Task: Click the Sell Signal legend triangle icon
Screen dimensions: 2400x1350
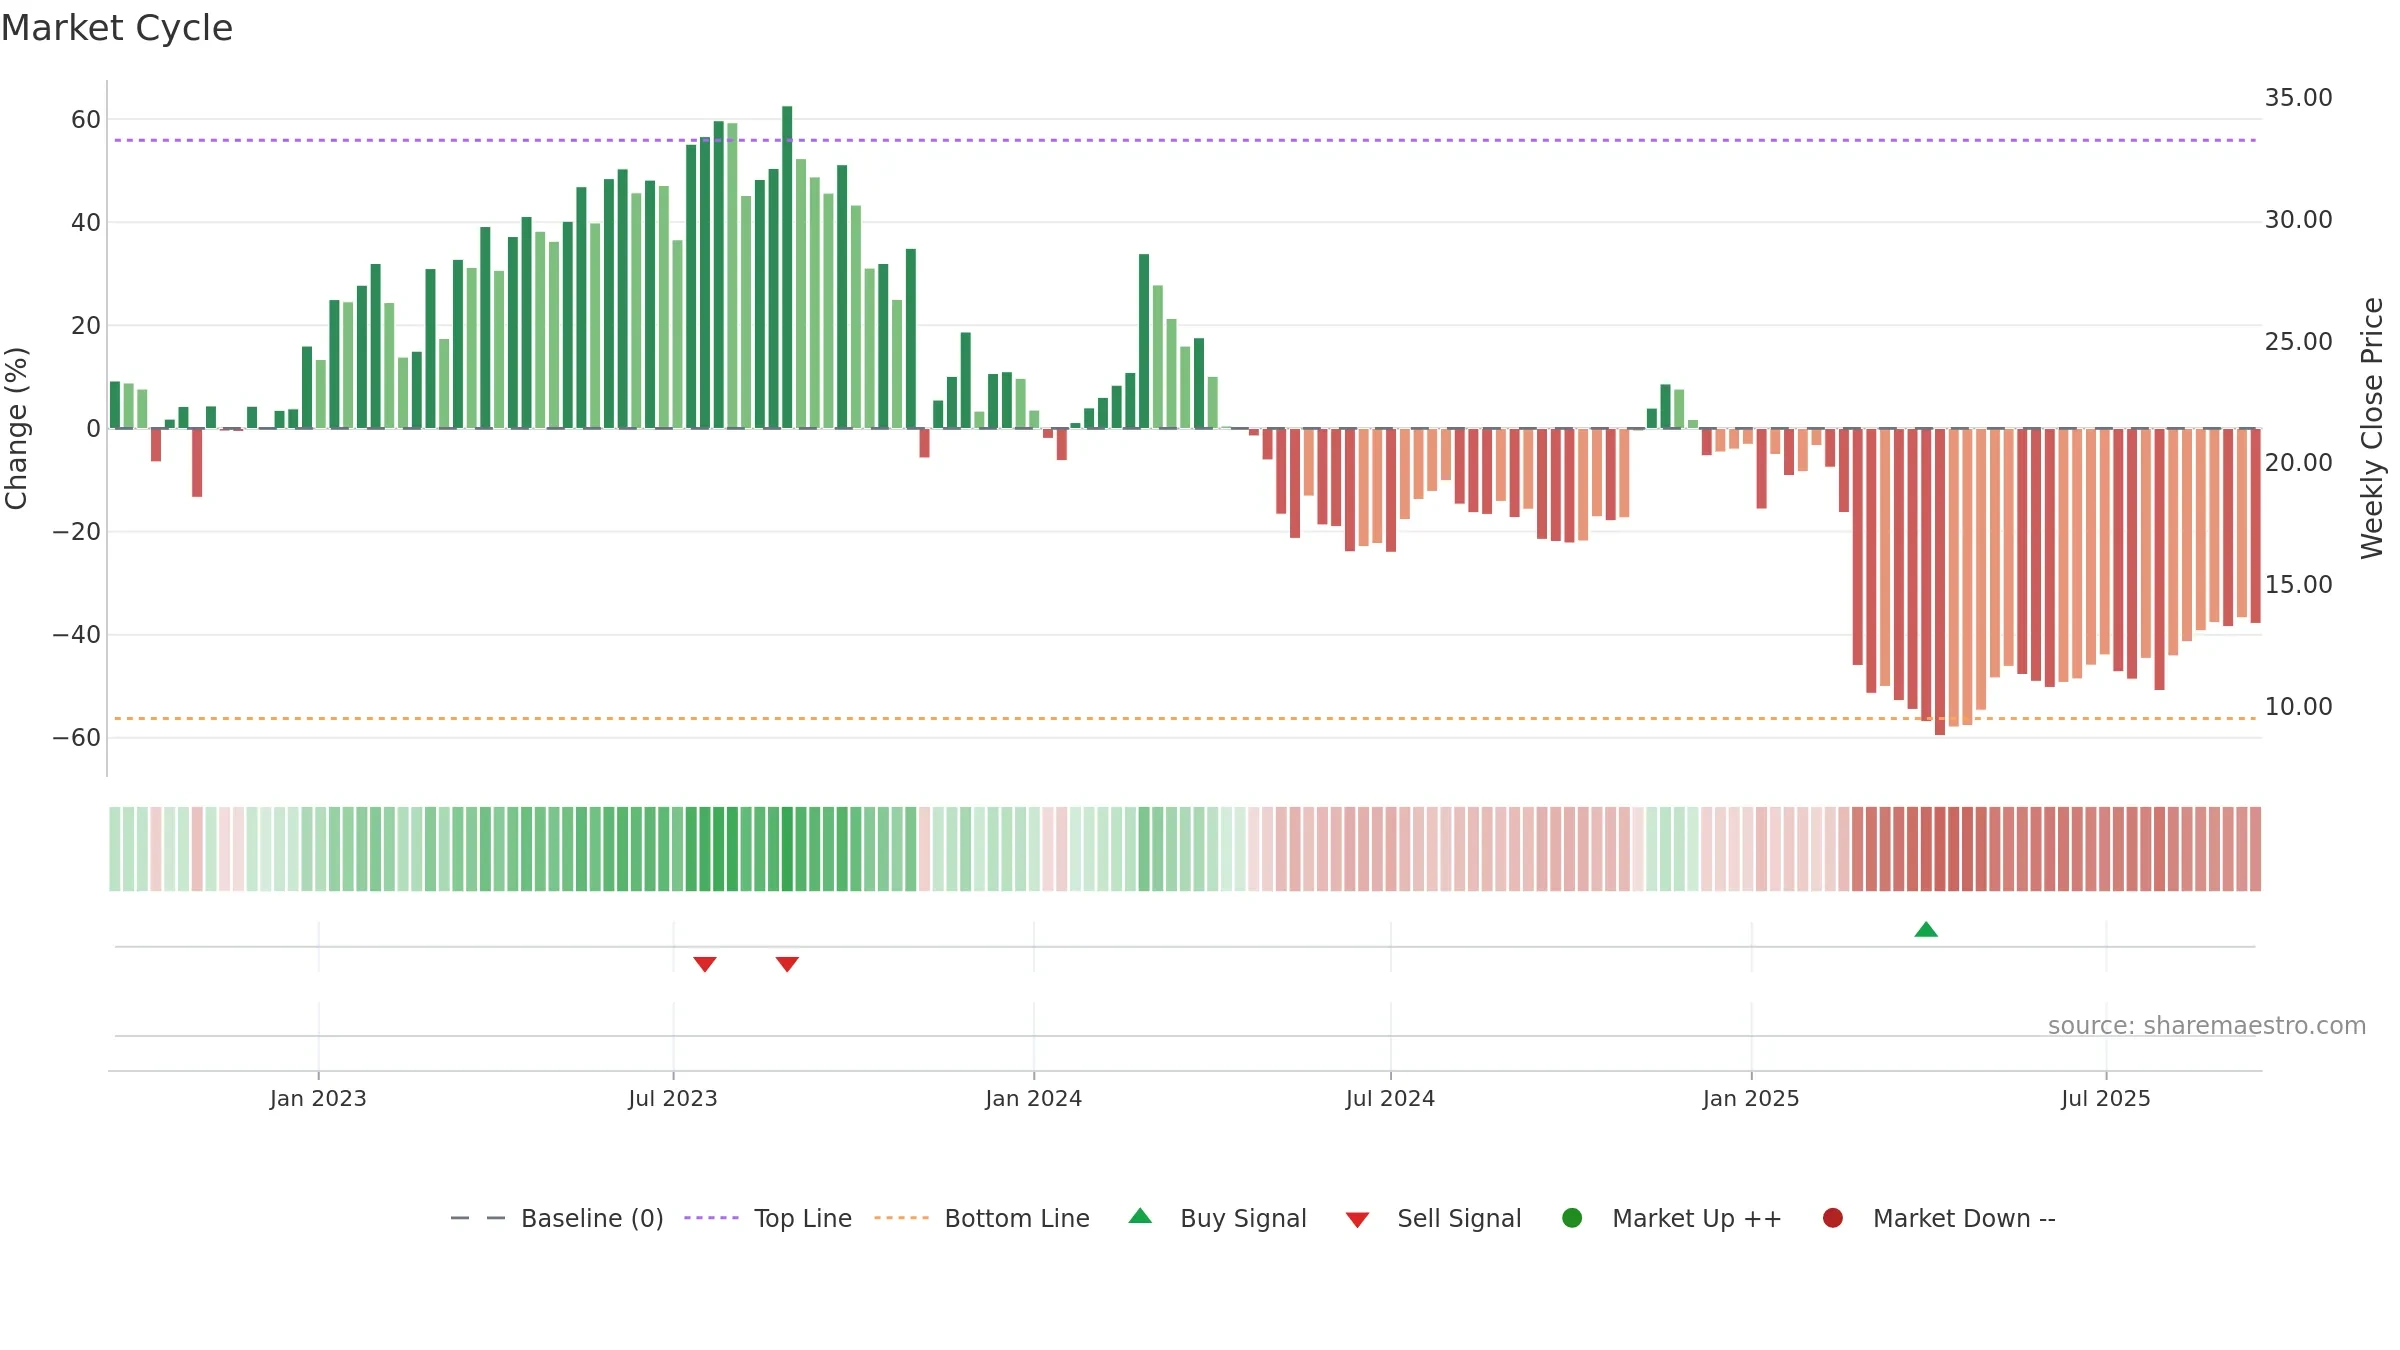Action: pyautogui.click(x=1357, y=1220)
